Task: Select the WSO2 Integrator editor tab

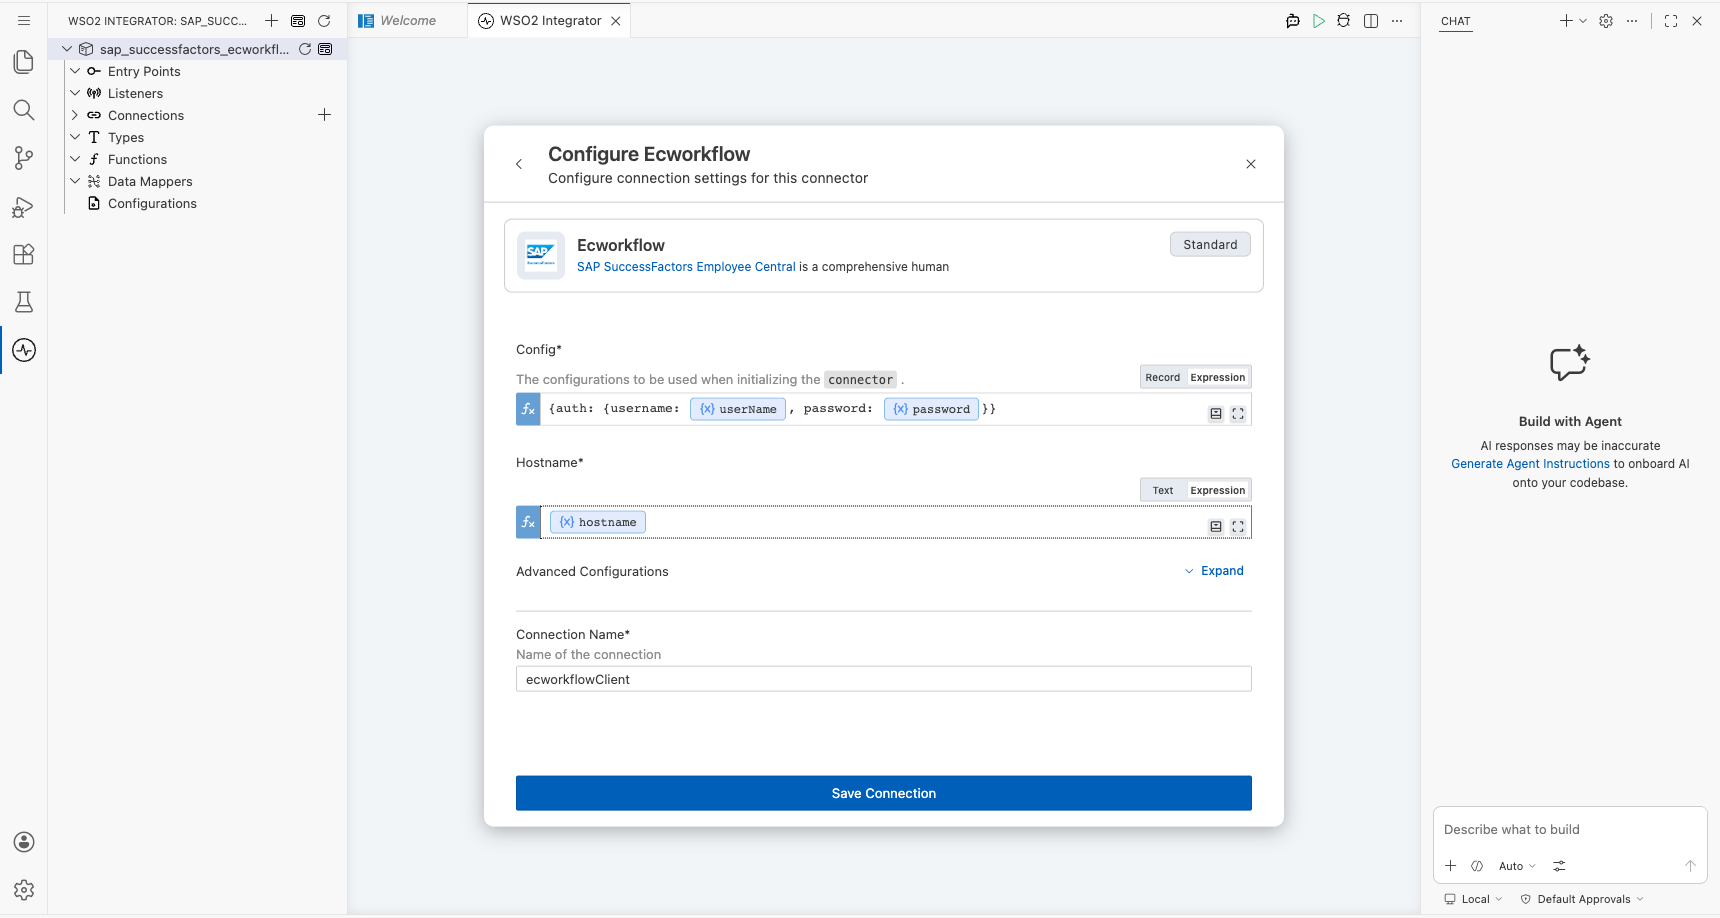Action: point(550,21)
